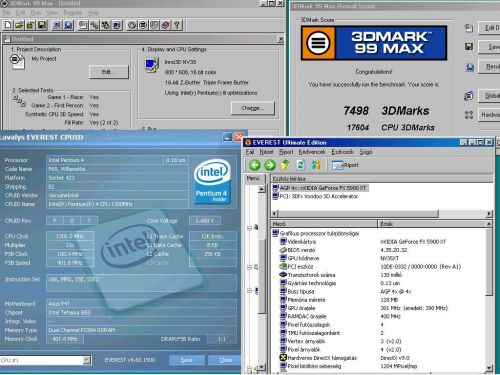Minimize the EVEREST CPUID window

pyautogui.click(x=227, y=137)
